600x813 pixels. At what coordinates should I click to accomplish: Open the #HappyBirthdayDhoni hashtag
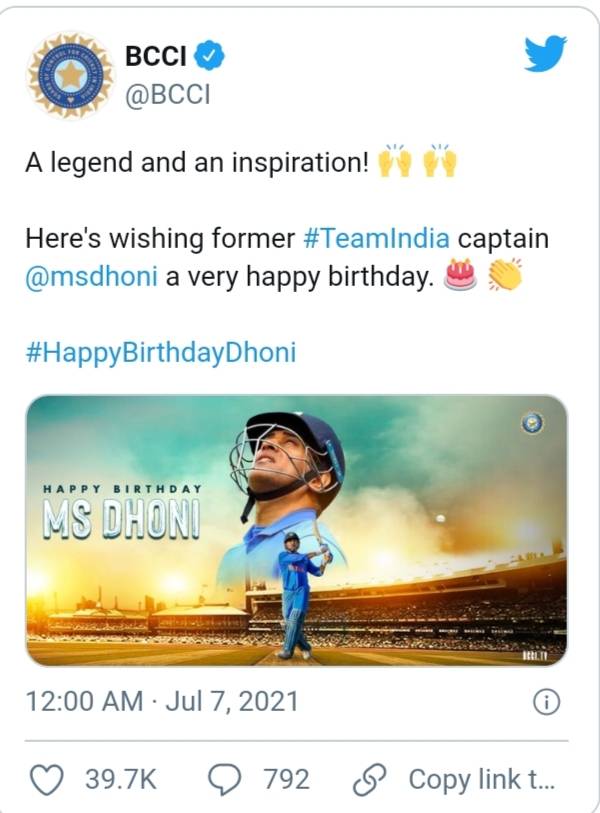pos(160,352)
